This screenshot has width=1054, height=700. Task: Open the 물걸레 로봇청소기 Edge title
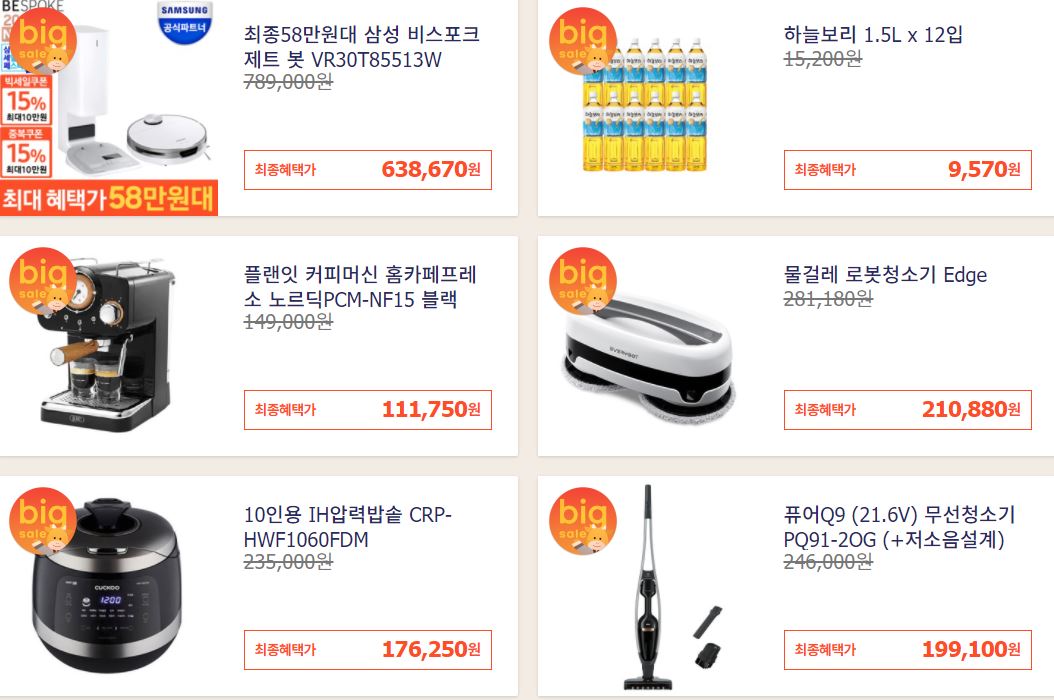click(885, 274)
